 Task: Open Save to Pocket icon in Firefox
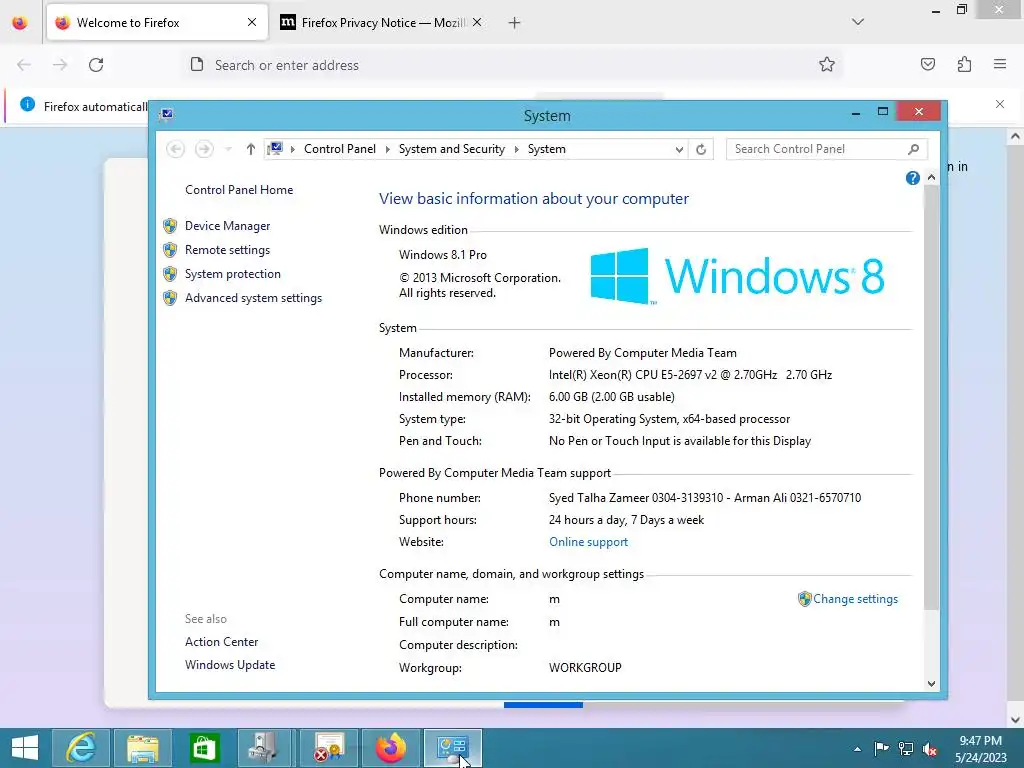coord(928,65)
